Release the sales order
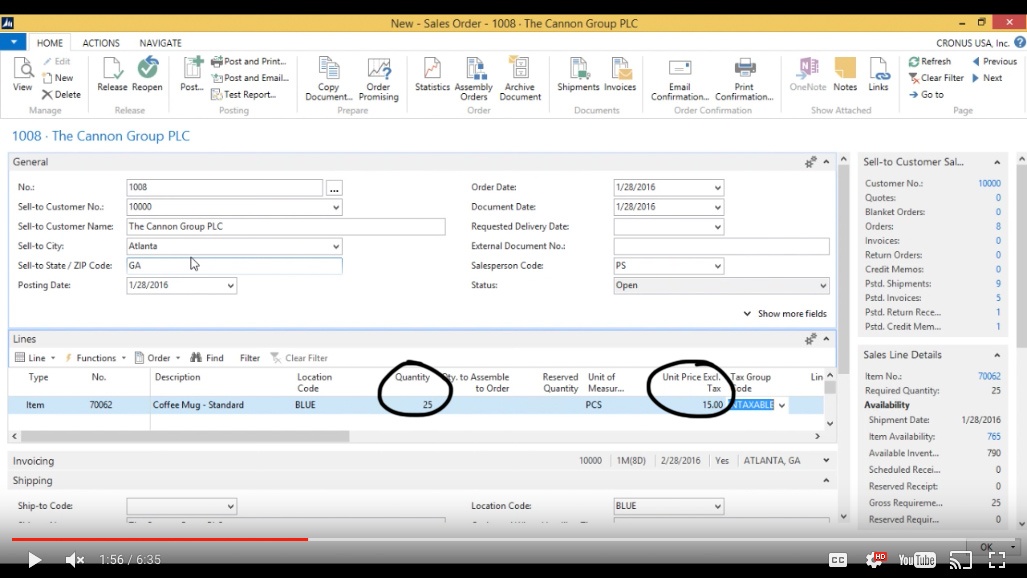Screen dimensions: 1027x578 [112, 74]
